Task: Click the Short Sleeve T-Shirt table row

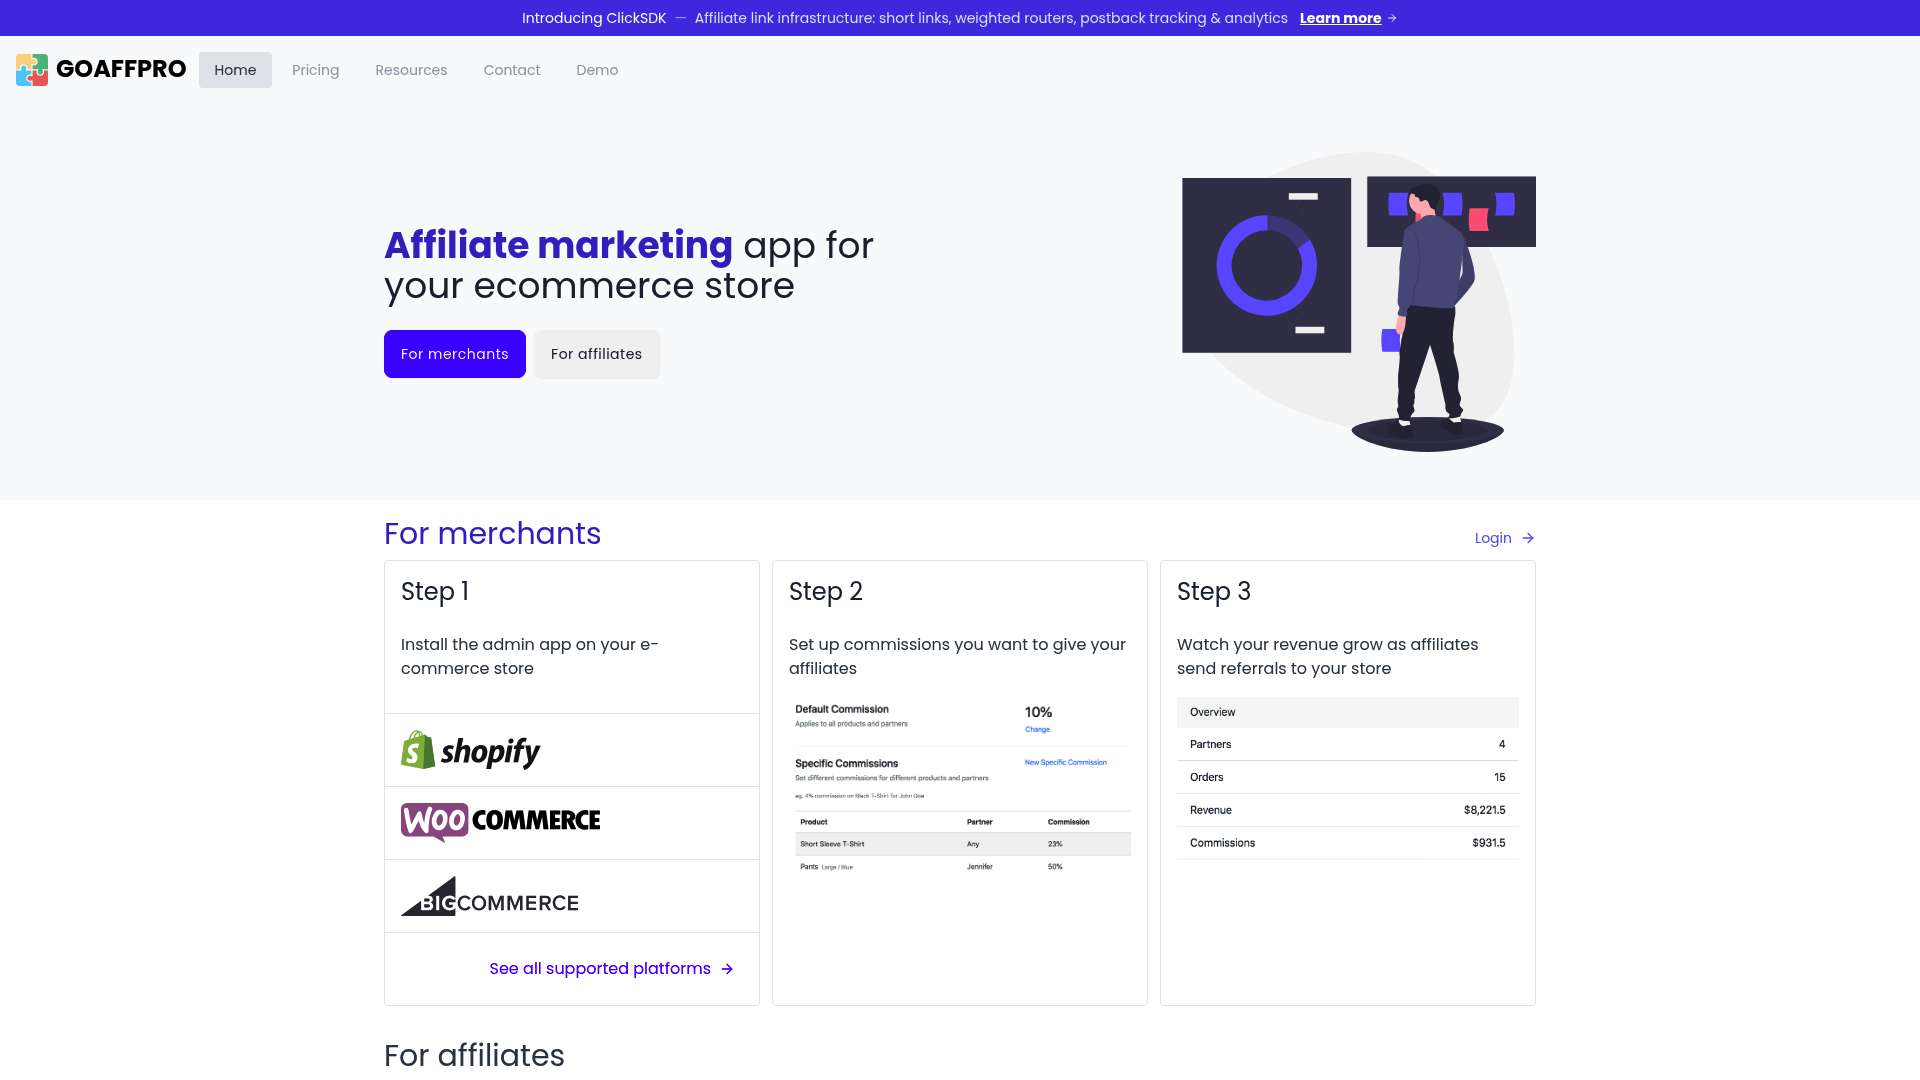Action: coord(963,844)
